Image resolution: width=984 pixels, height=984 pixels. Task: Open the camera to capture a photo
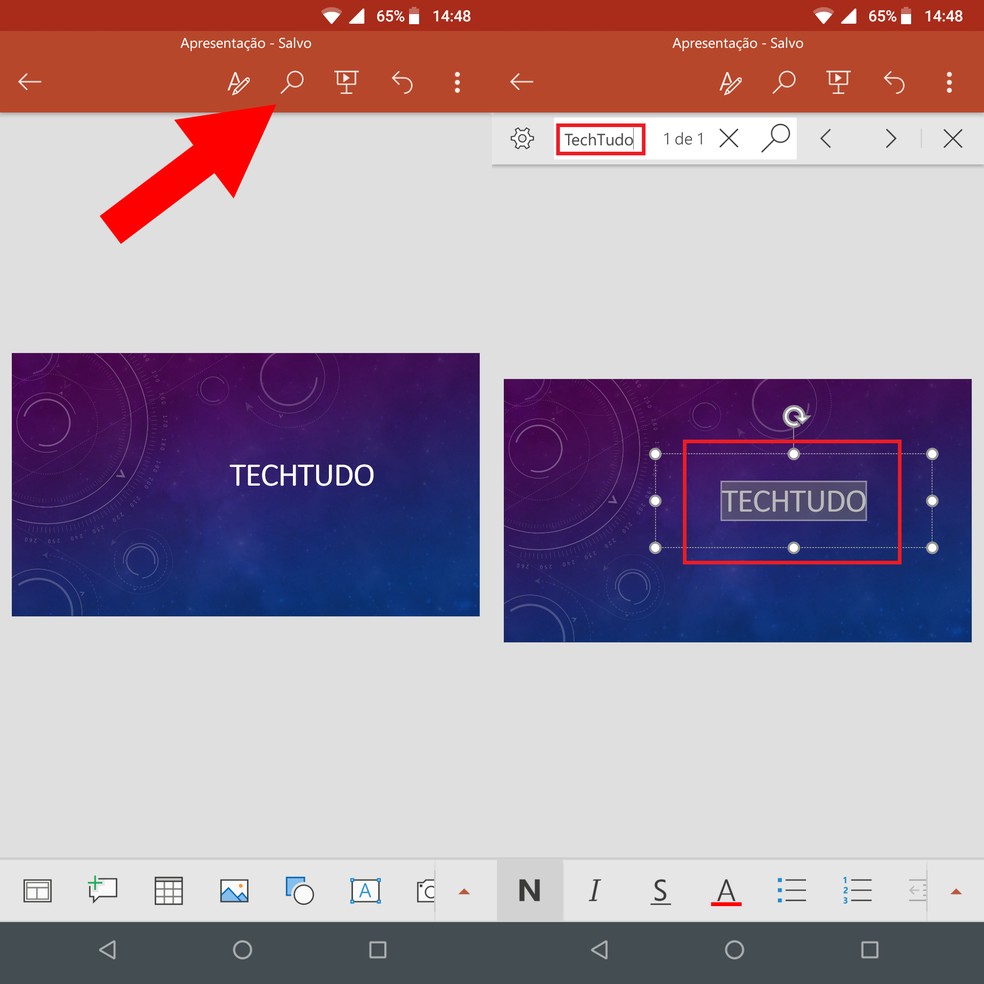[426, 890]
